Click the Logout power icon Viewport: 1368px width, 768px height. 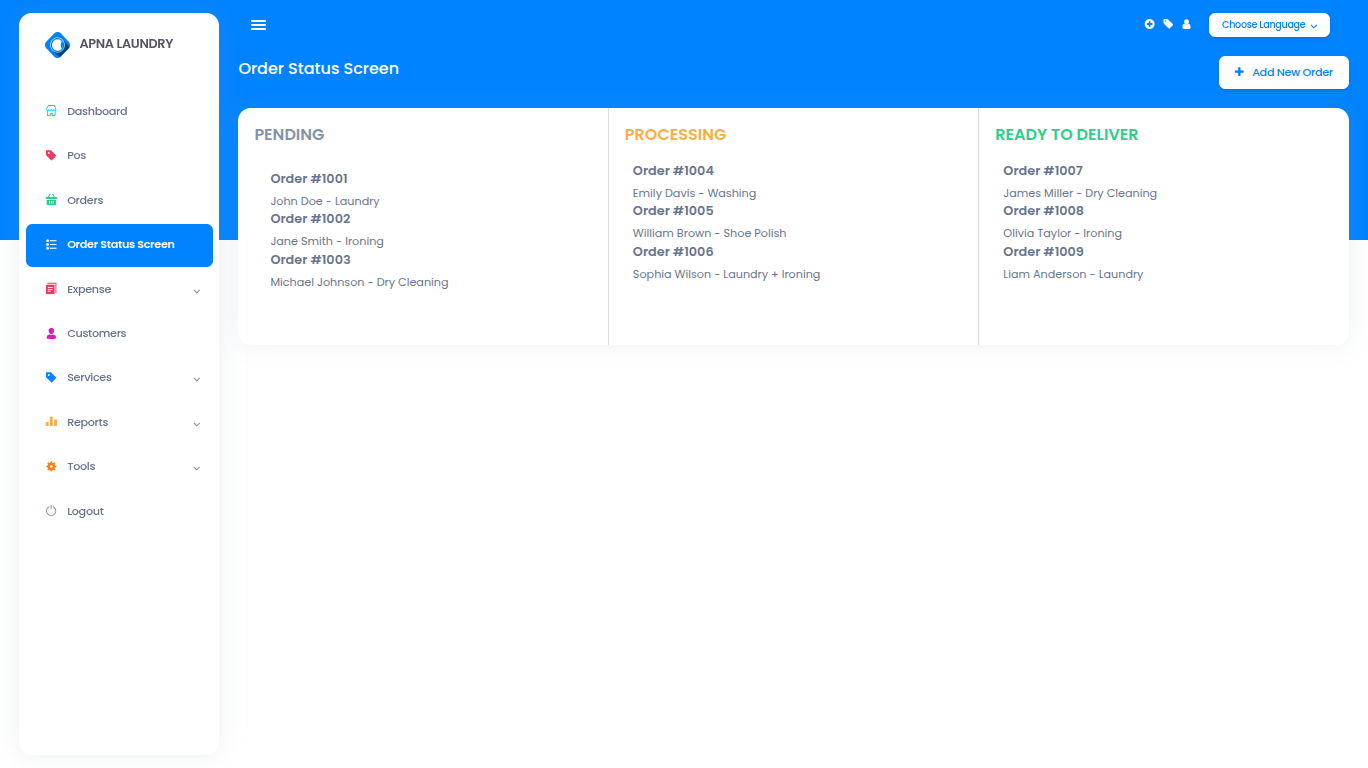click(50, 510)
